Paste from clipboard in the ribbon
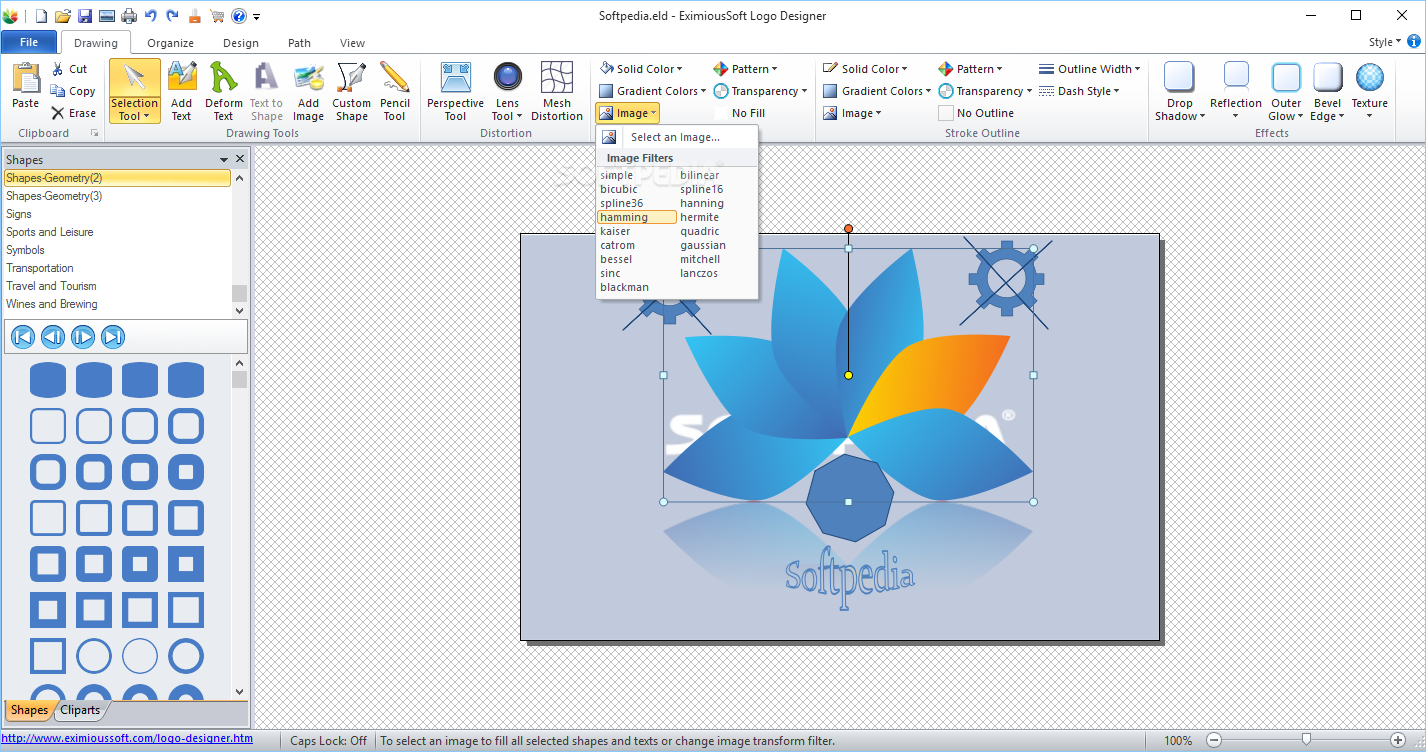The height and width of the screenshot is (752, 1426). tap(25, 87)
